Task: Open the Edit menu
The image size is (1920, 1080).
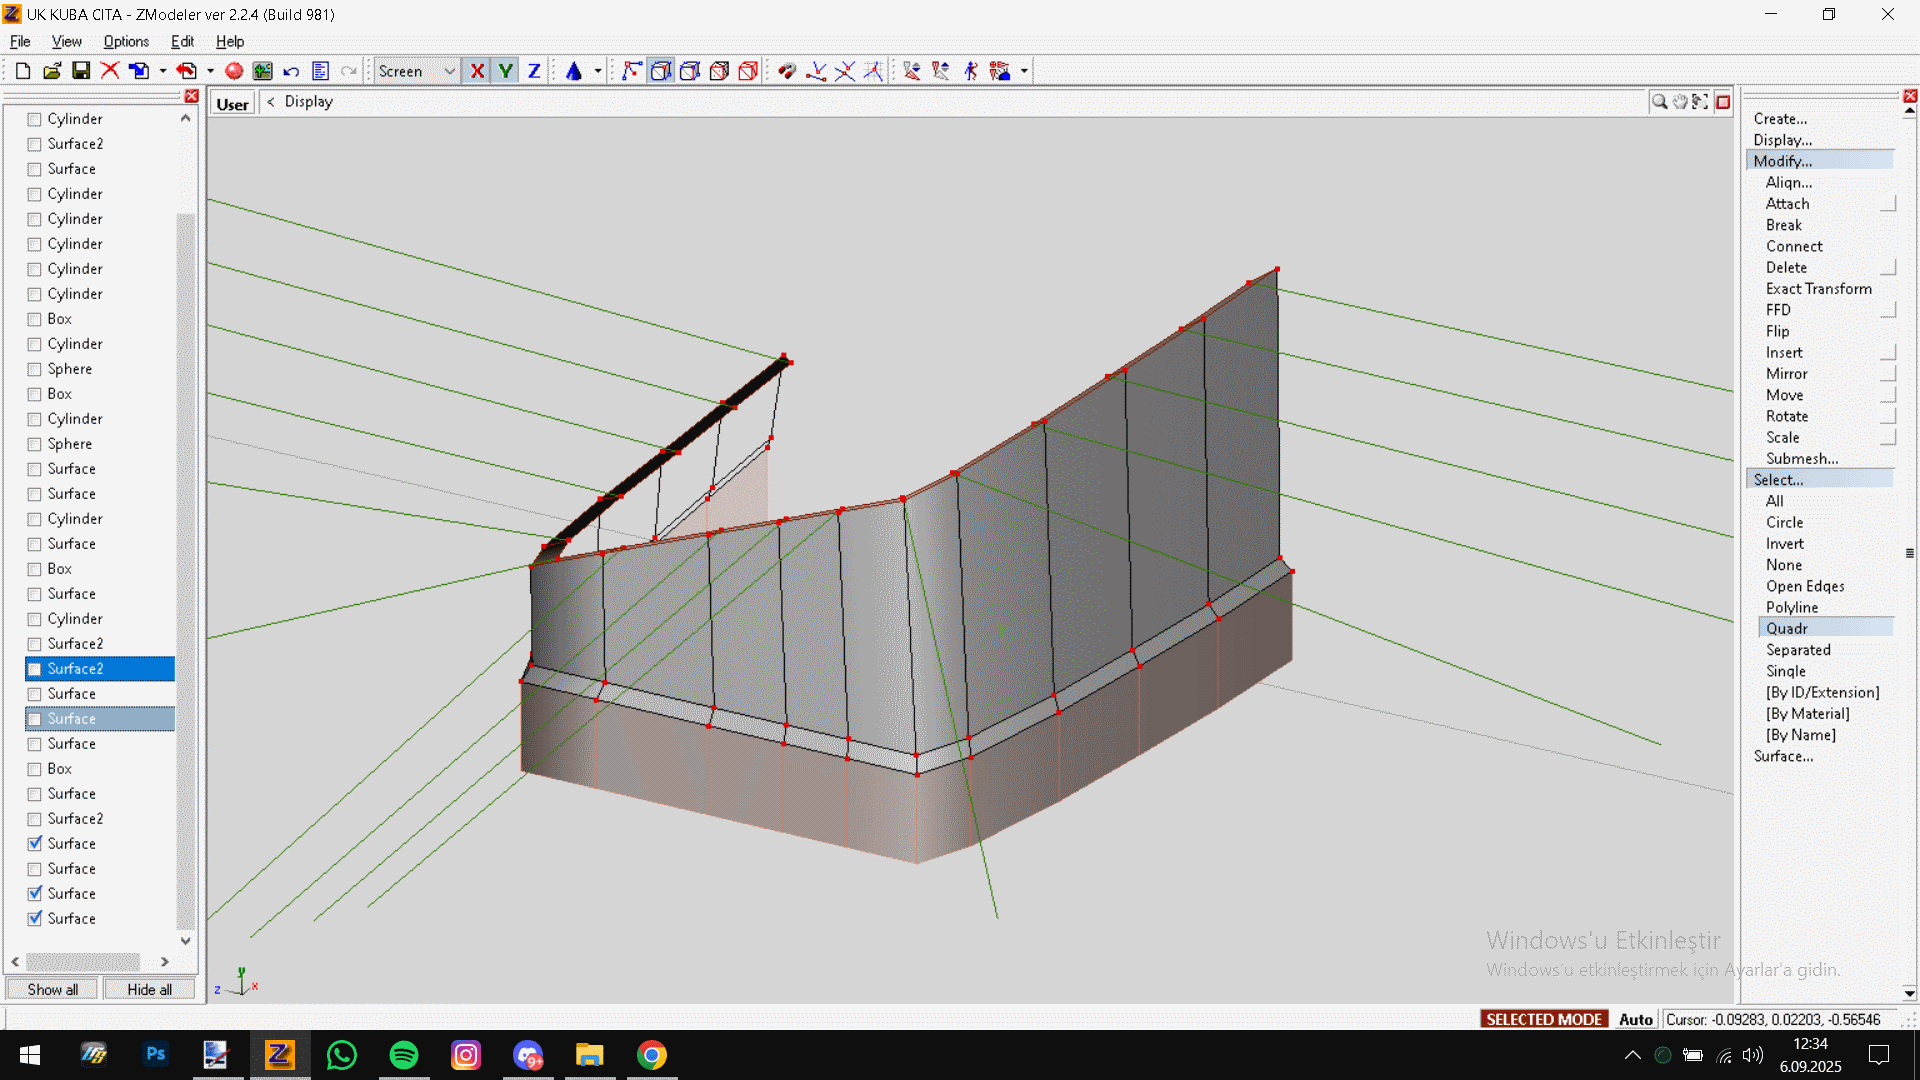Action: (182, 41)
